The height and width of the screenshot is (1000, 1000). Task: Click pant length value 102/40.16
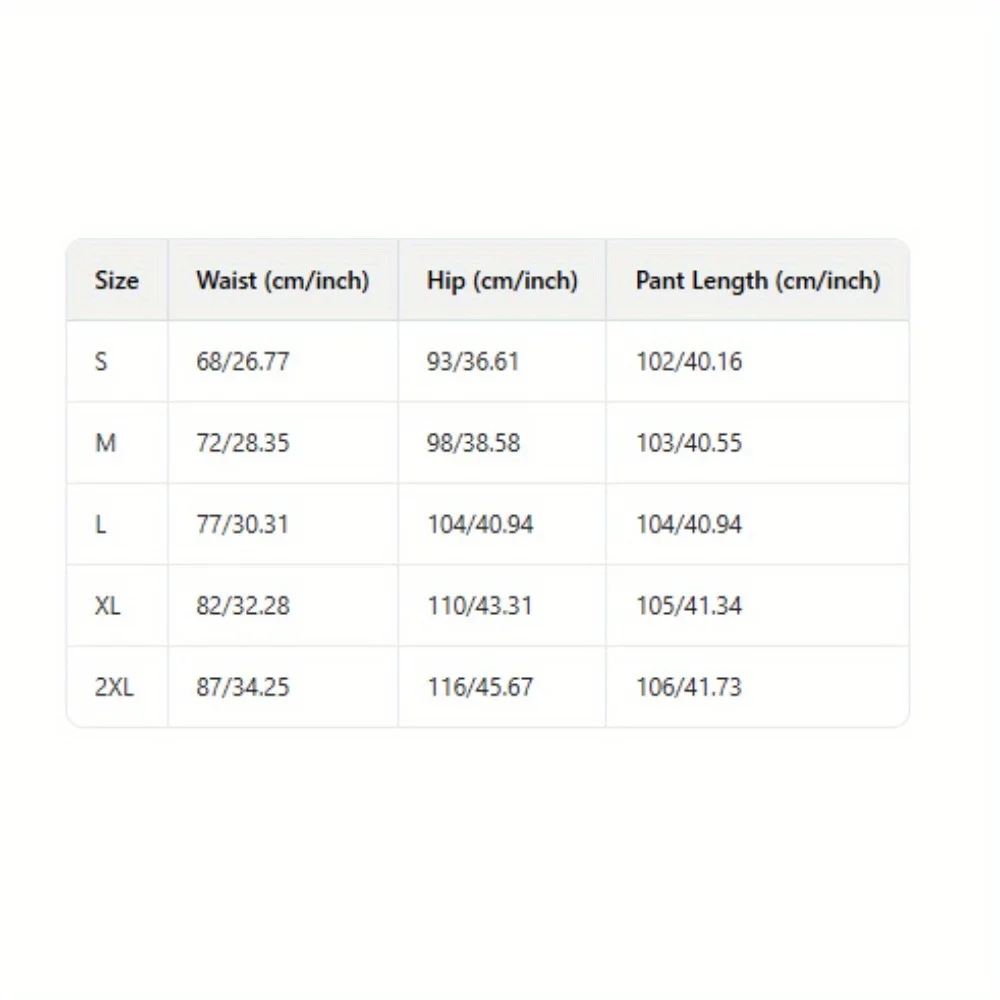pos(689,362)
